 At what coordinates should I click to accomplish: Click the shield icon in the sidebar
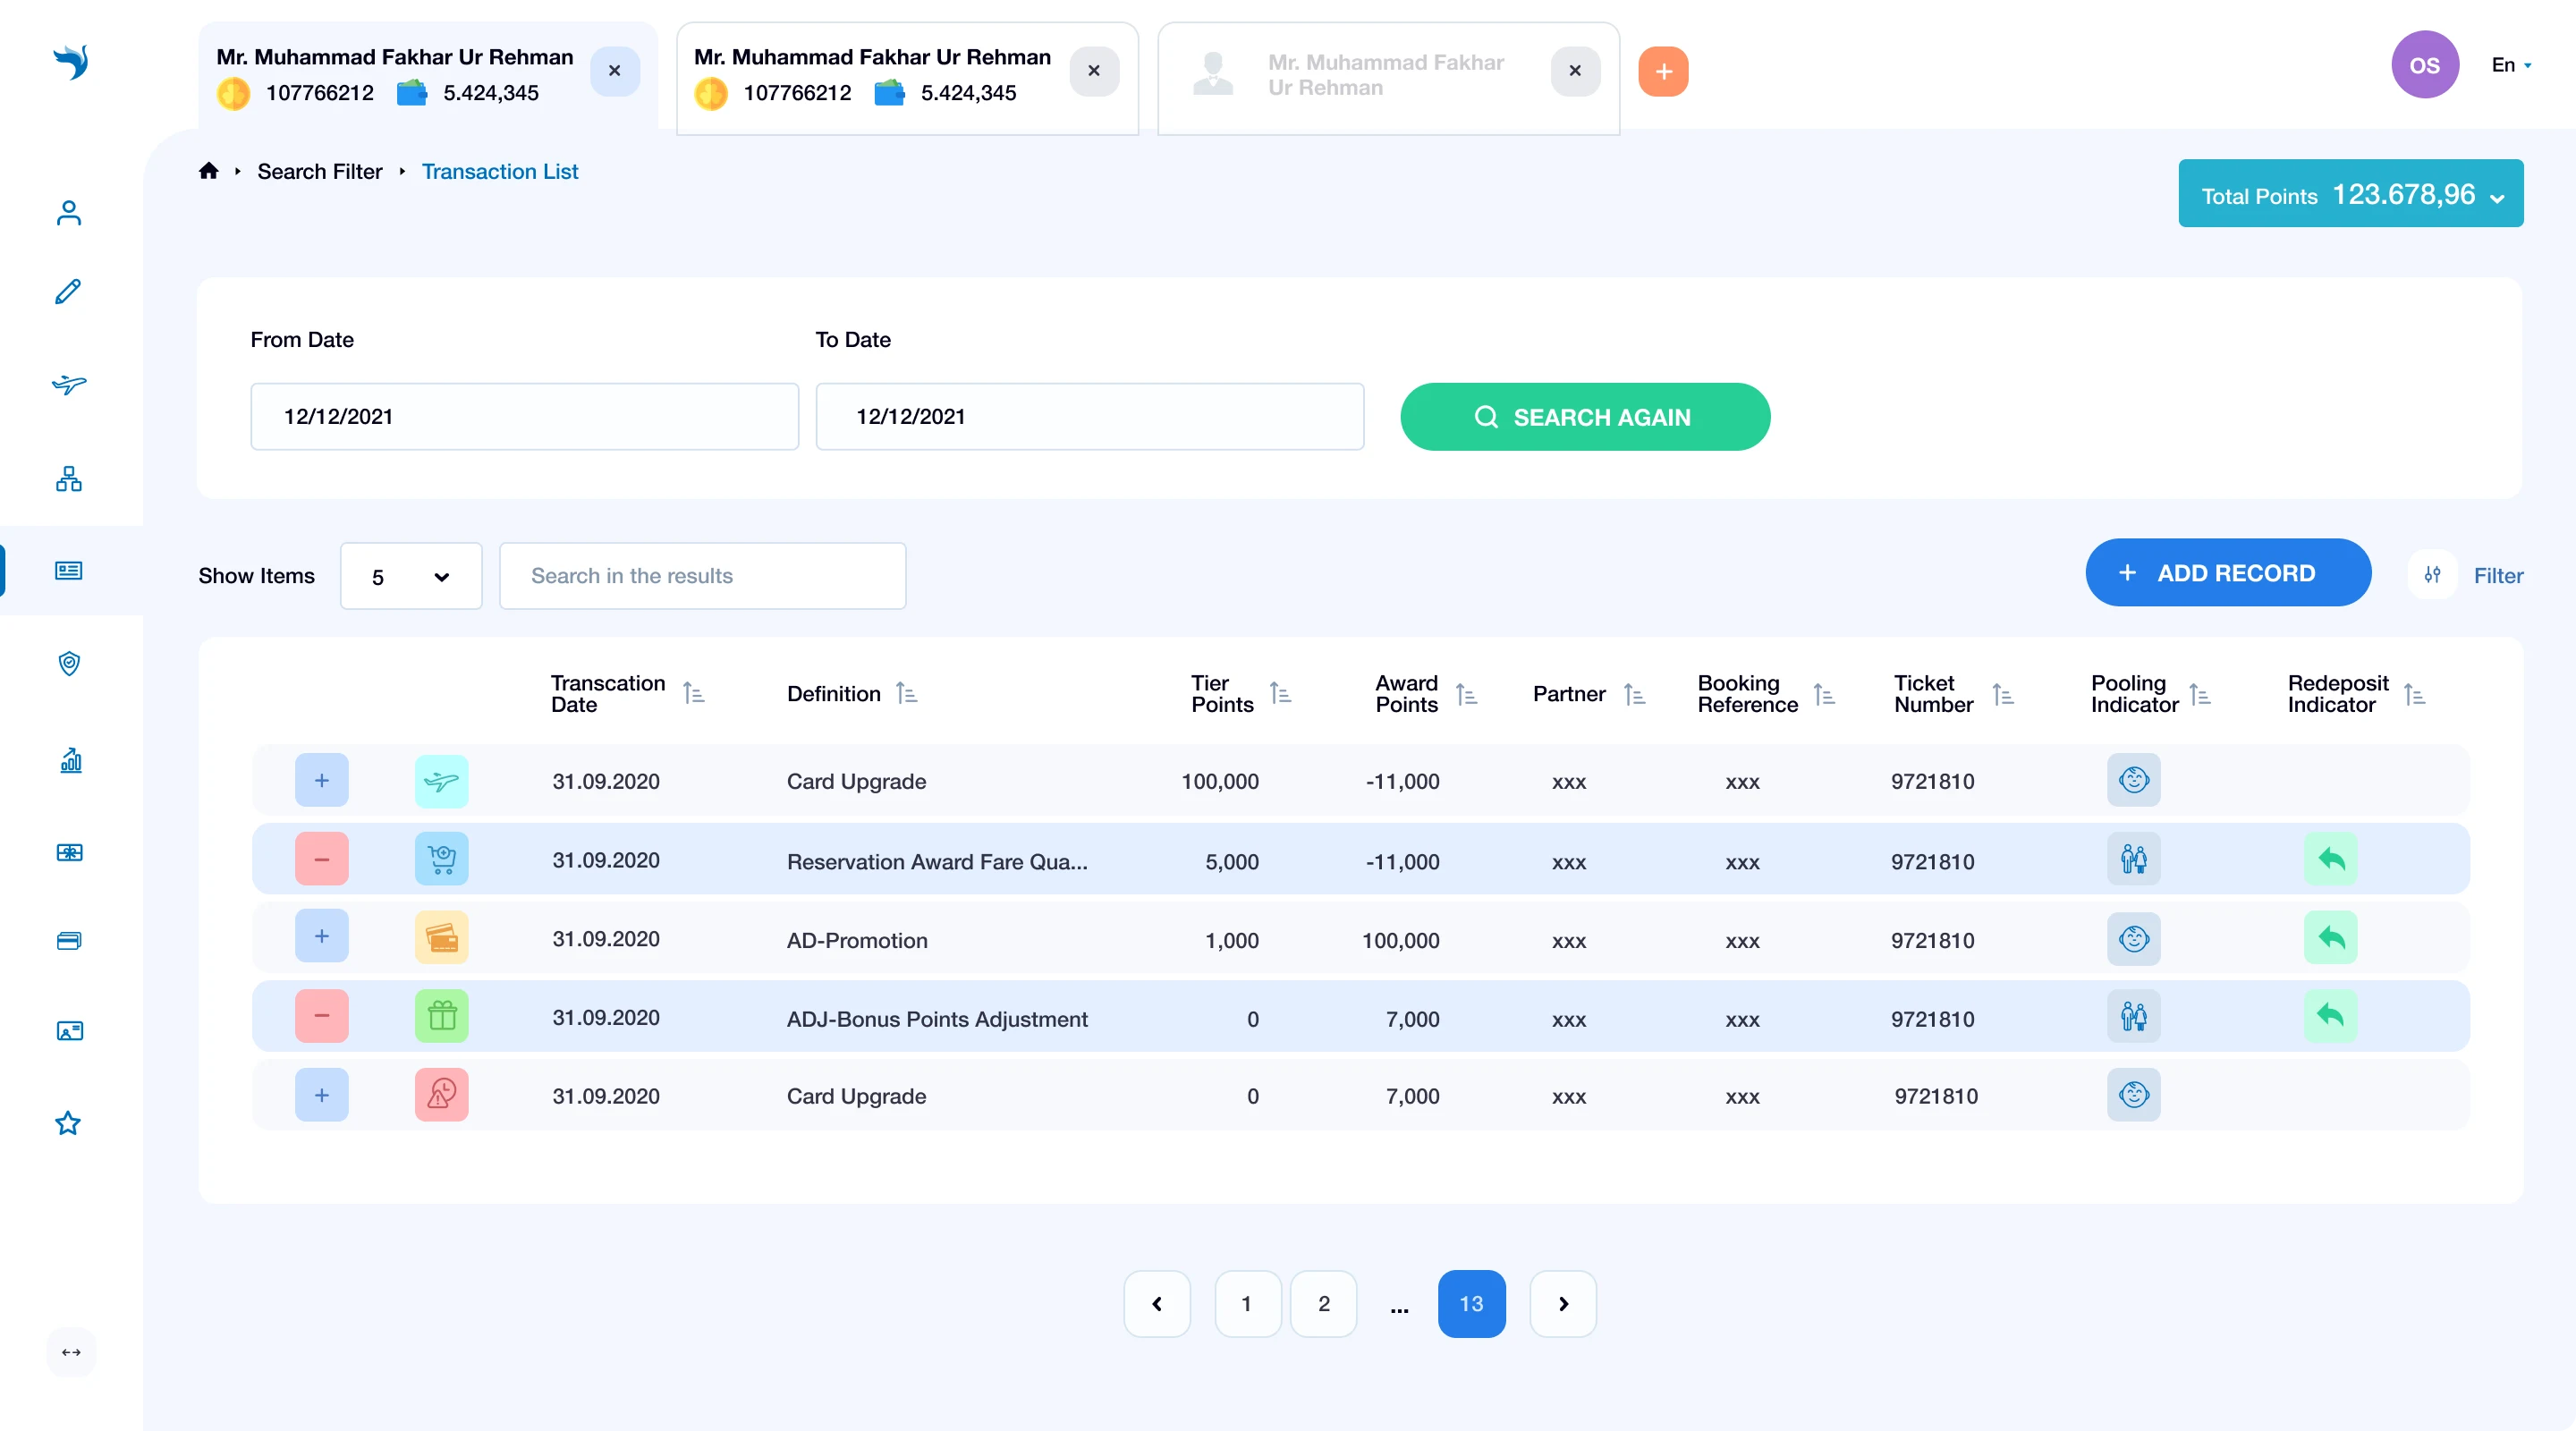(69, 663)
